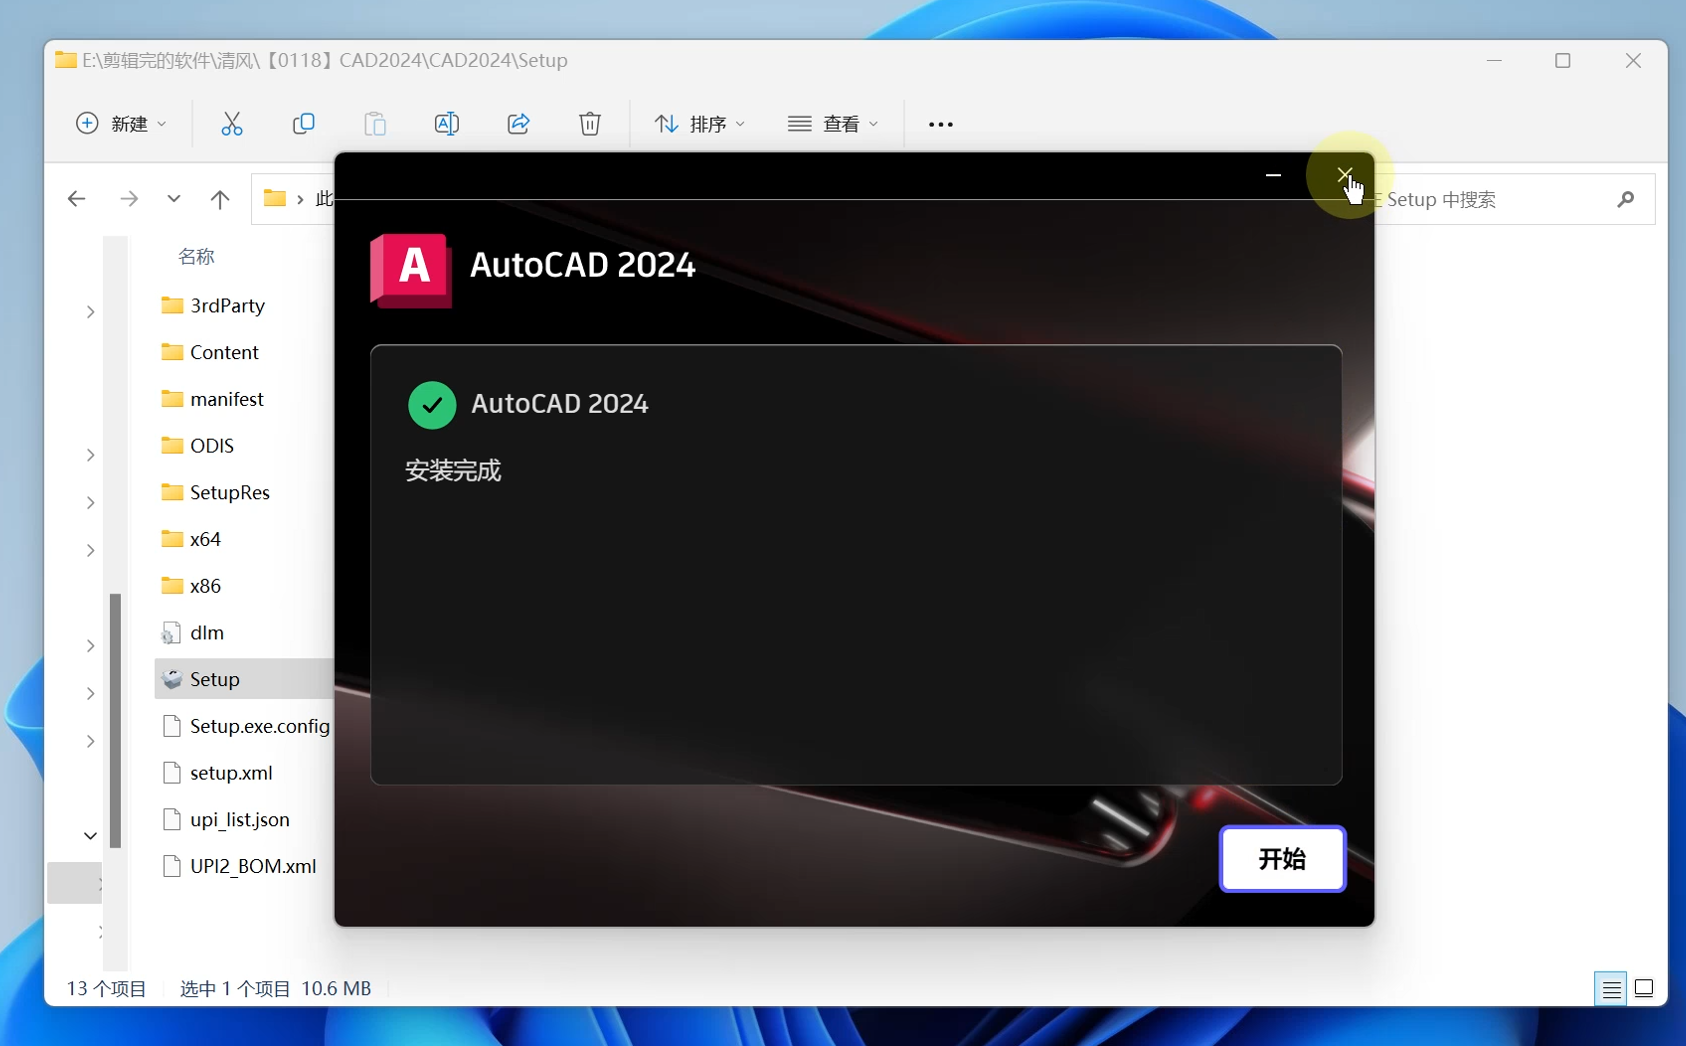Go back with the left arrow
This screenshot has height=1046, width=1686.
pos(76,199)
